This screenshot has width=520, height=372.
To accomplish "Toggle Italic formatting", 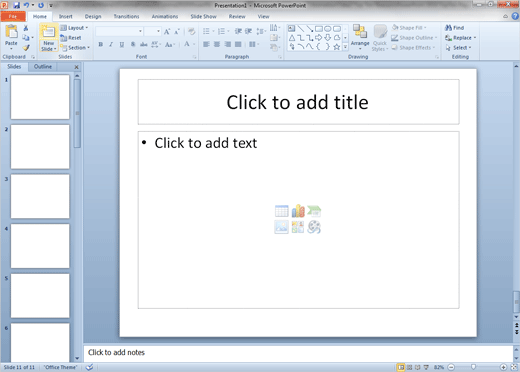I will (x=111, y=44).
